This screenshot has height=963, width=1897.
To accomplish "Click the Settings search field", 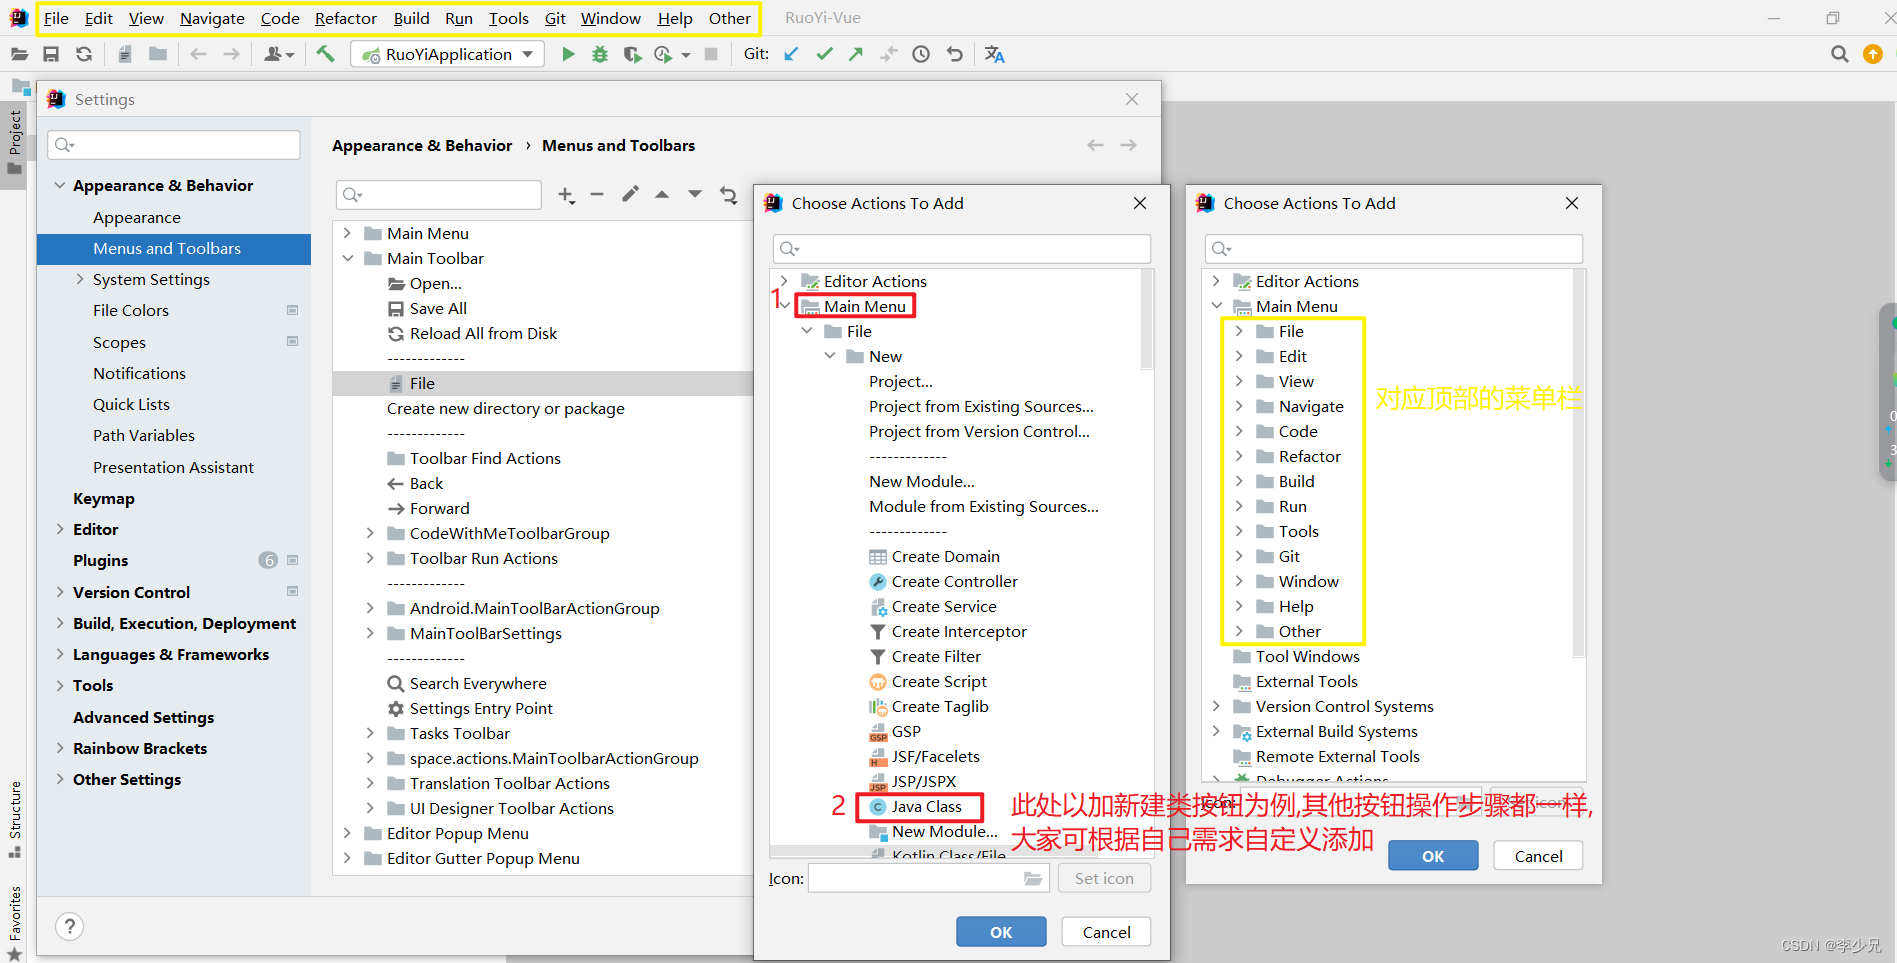I will [174, 145].
